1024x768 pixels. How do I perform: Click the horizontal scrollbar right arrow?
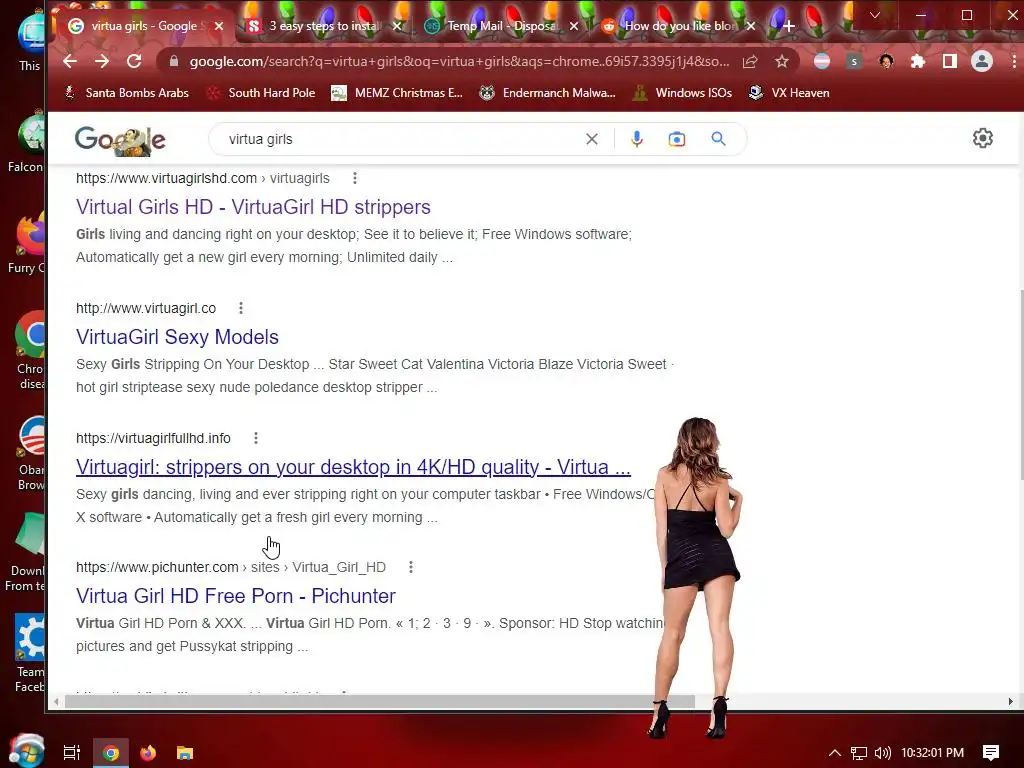click(1011, 701)
